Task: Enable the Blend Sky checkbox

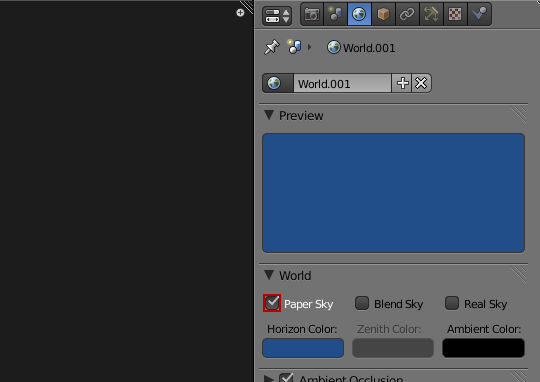Action: 362,303
